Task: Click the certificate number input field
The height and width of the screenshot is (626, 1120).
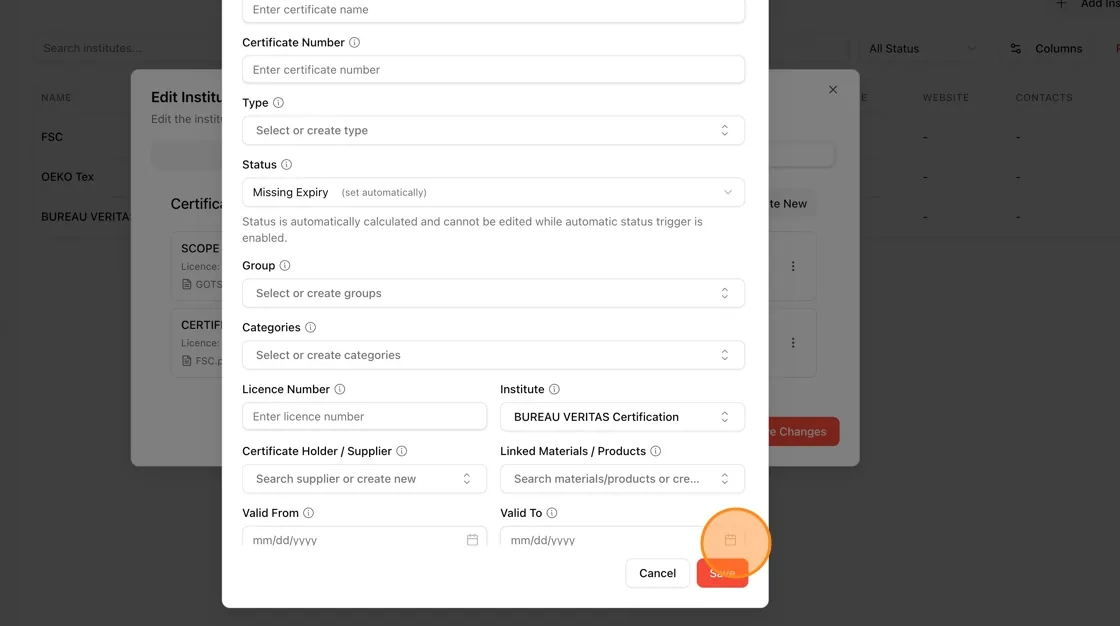Action: (x=494, y=69)
